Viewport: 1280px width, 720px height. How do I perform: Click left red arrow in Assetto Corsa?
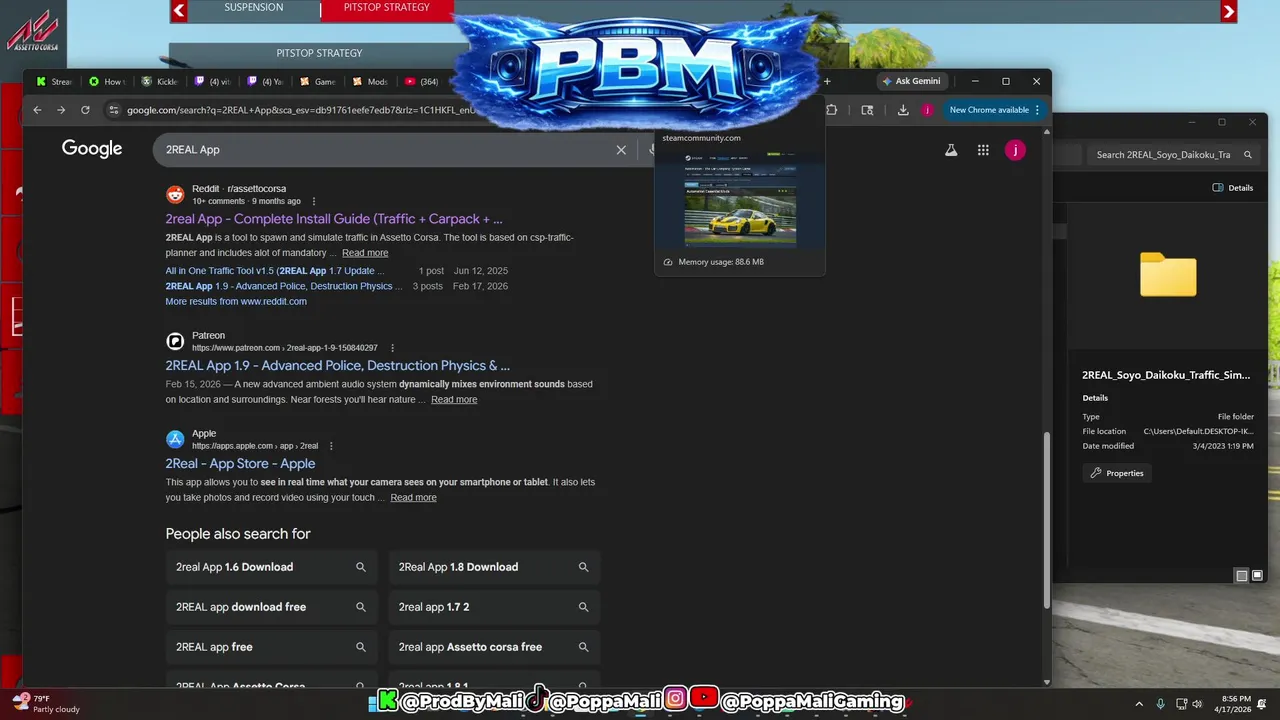179,11
